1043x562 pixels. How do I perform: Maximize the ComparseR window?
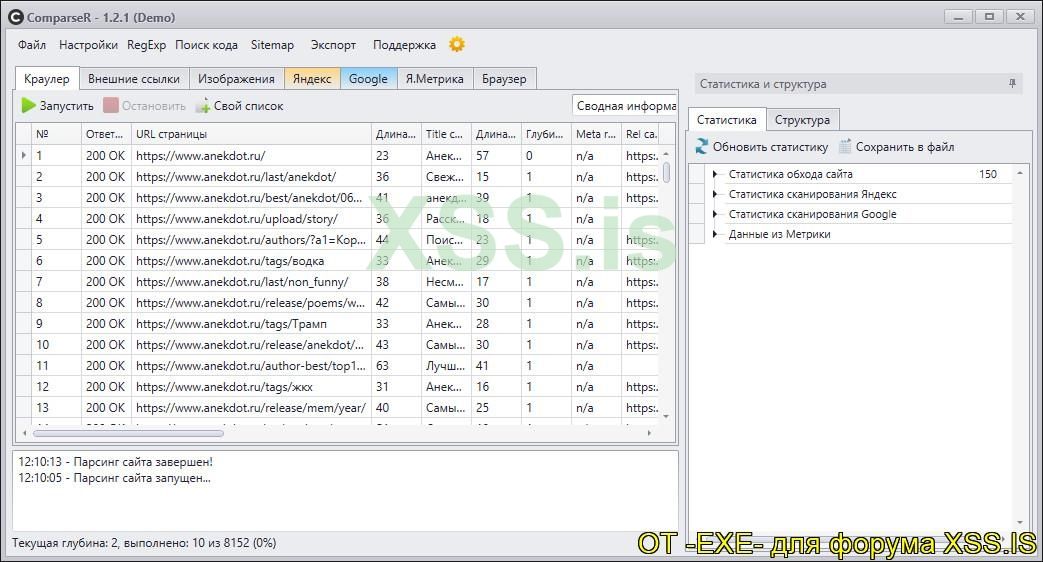[990, 17]
